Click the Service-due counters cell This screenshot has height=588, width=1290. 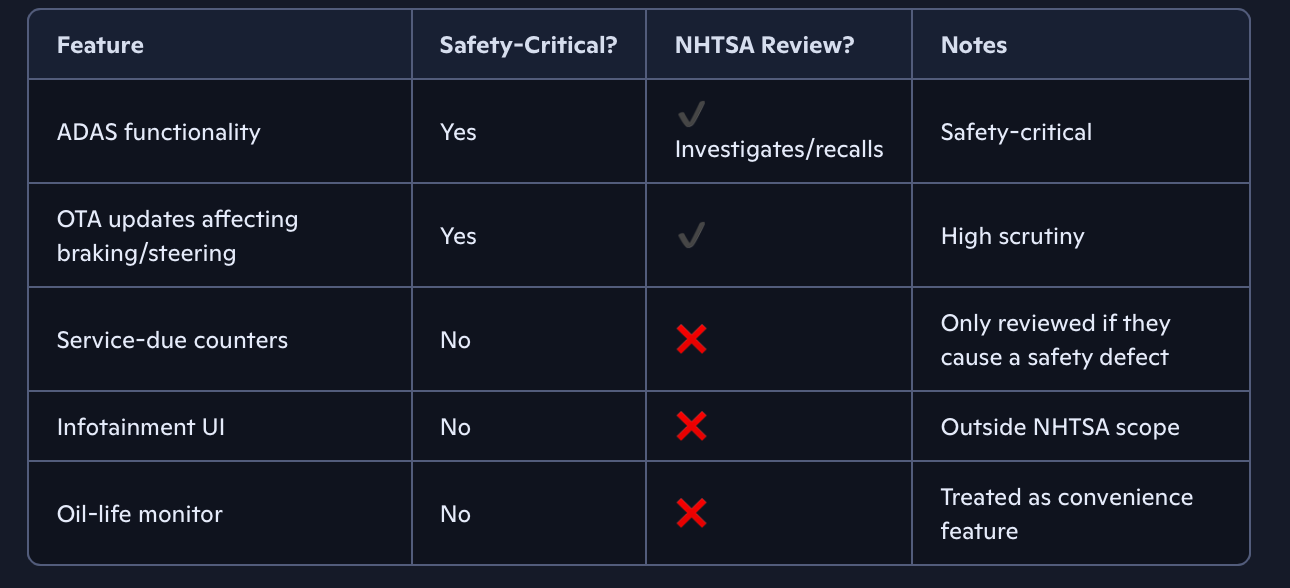point(172,340)
